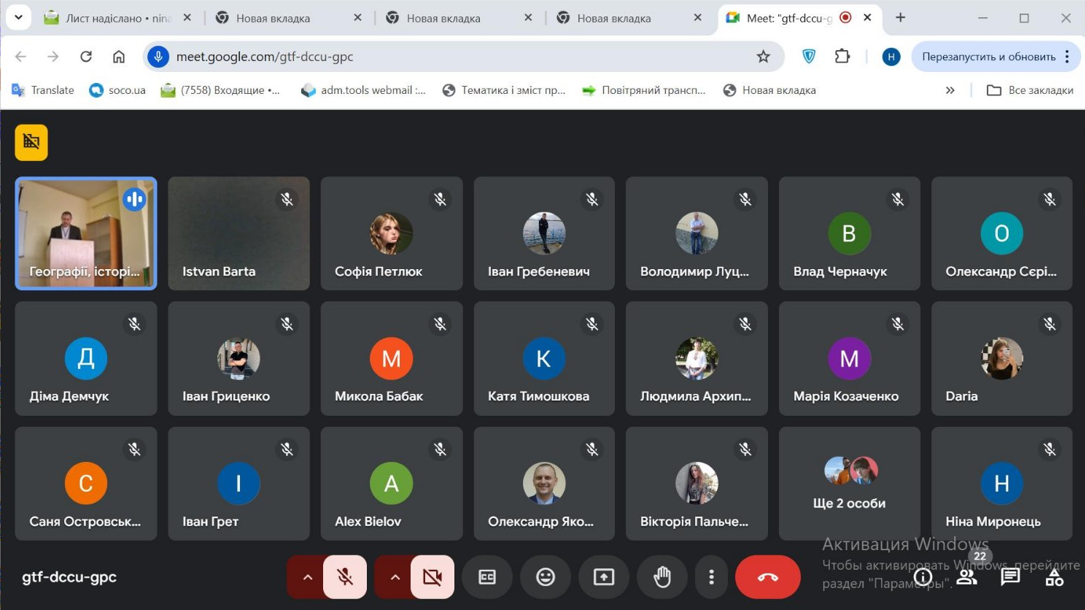The height and width of the screenshot is (610, 1085).
Task: Click Саня Островськ... orange avatar
Action: click(x=86, y=483)
